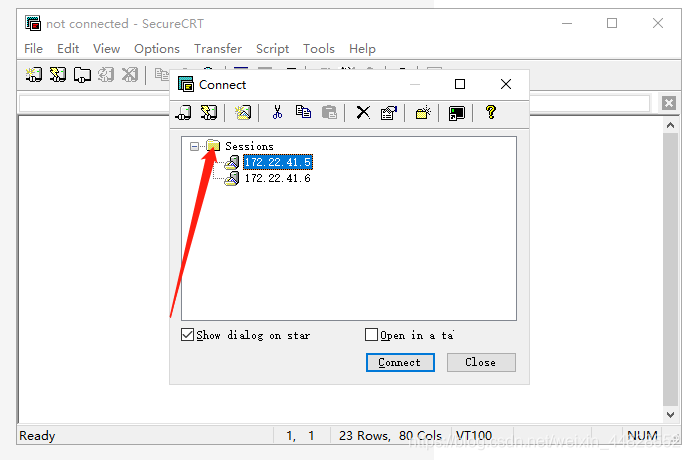Image resolution: width=690 pixels, height=460 pixels.
Task: Click the terminal scrollbar down arrow
Action: tap(670, 414)
